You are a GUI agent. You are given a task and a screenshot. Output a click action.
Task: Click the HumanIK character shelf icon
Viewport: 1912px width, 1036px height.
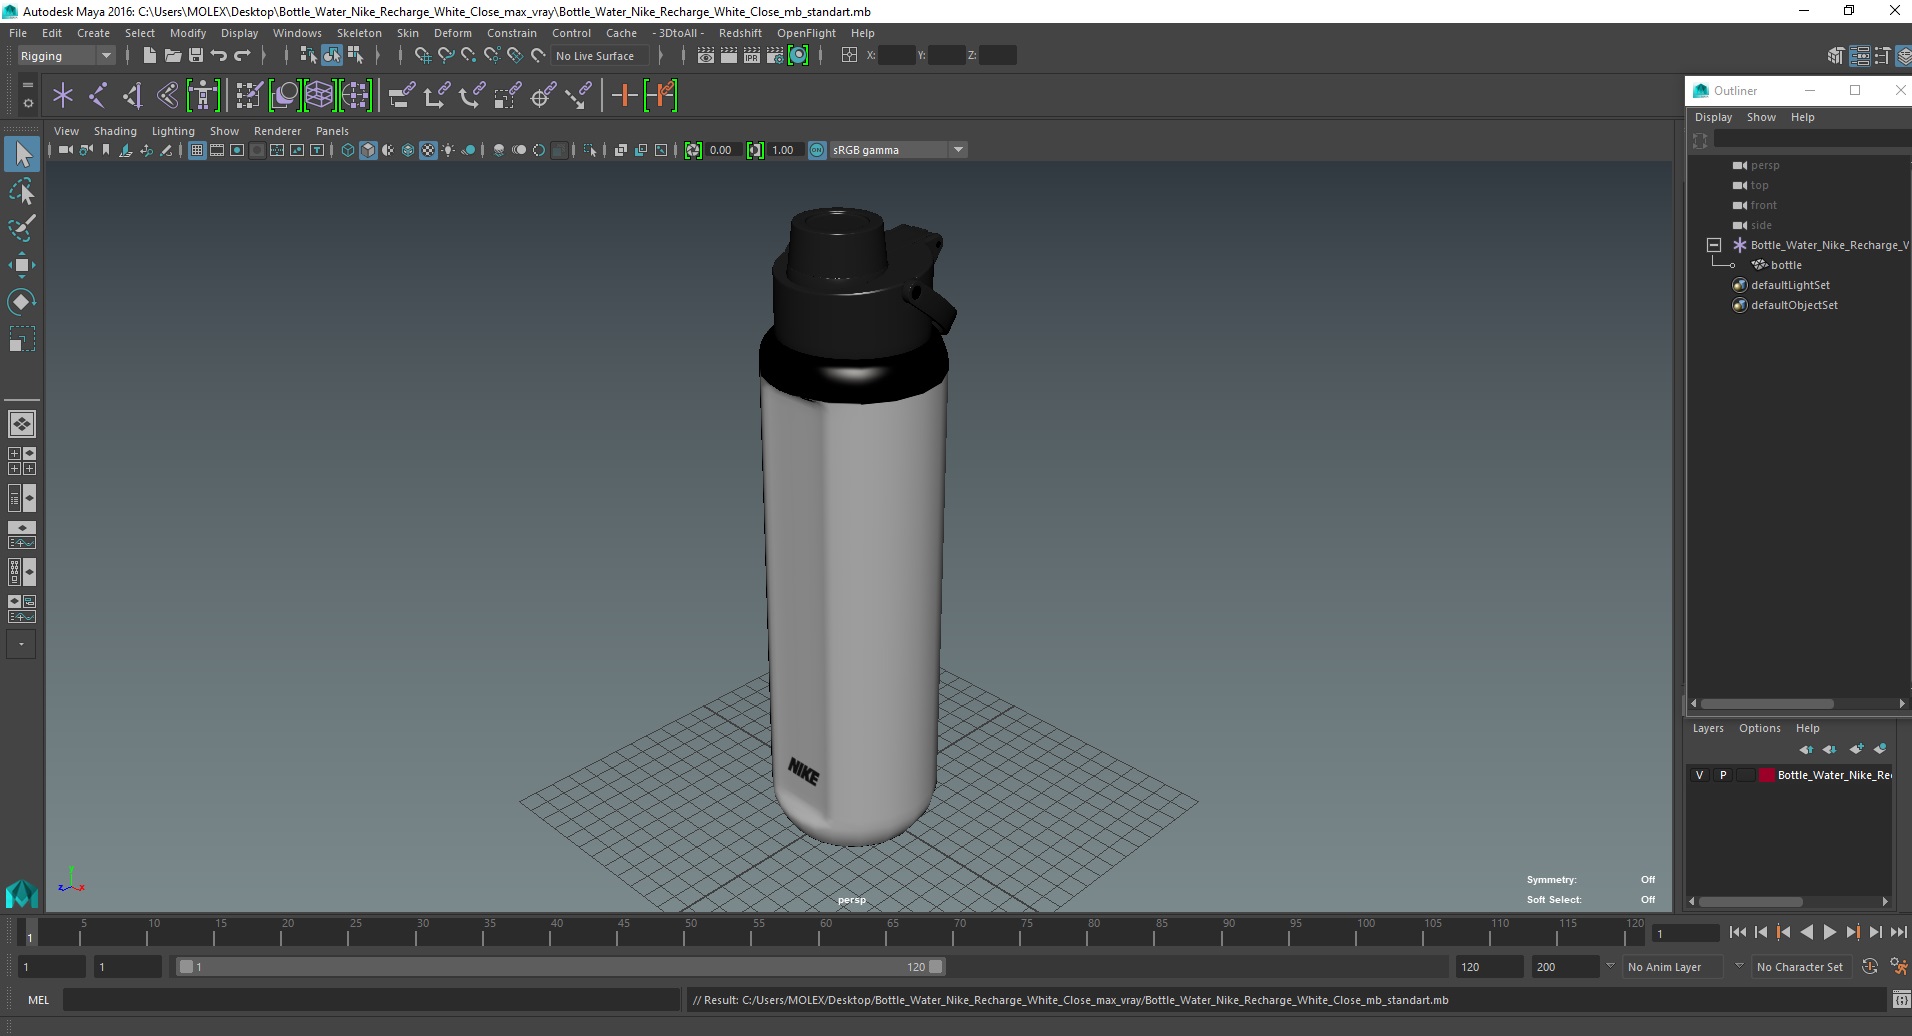pyautogui.click(x=202, y=95)
